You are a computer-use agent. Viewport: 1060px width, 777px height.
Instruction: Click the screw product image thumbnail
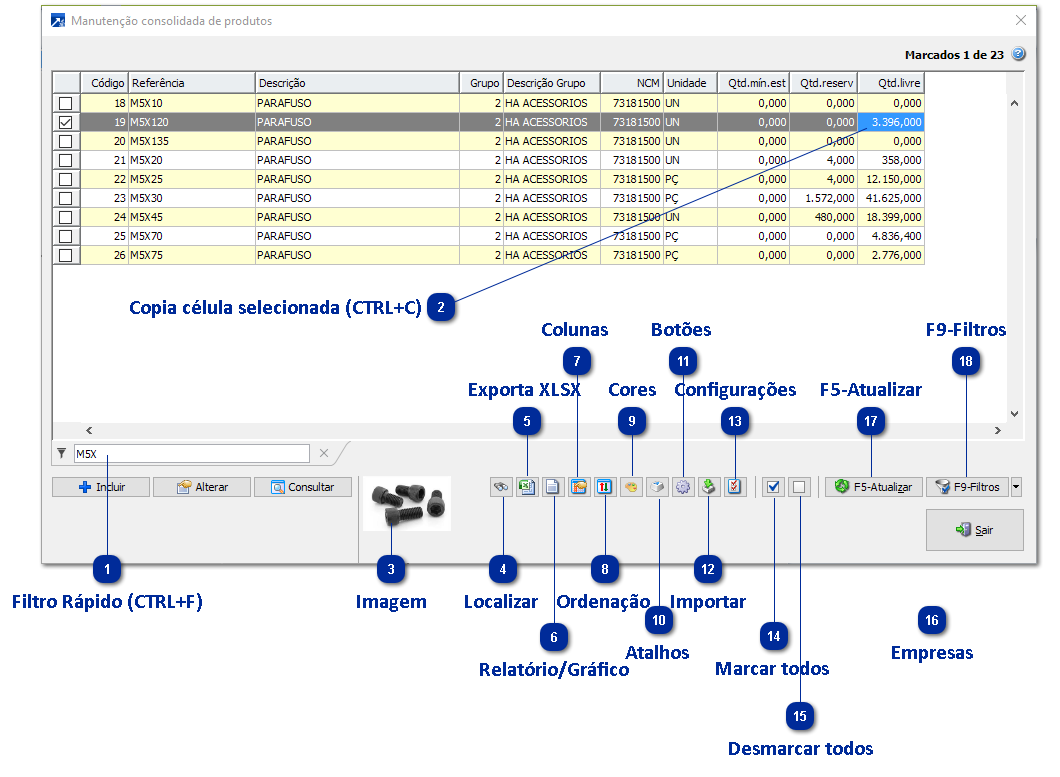coord(406,504)
